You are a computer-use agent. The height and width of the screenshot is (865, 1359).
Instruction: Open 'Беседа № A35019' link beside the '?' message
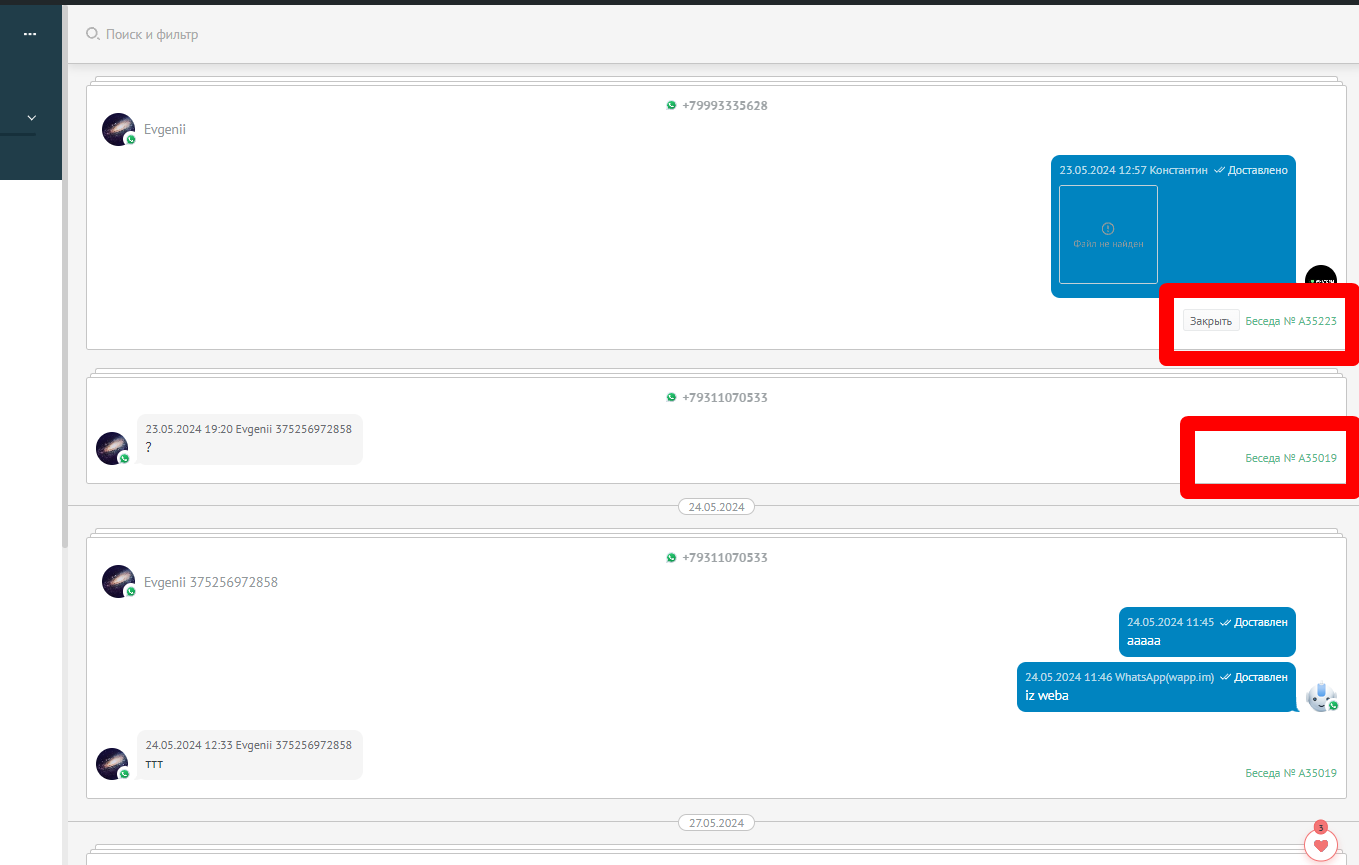click(1290, 458)
